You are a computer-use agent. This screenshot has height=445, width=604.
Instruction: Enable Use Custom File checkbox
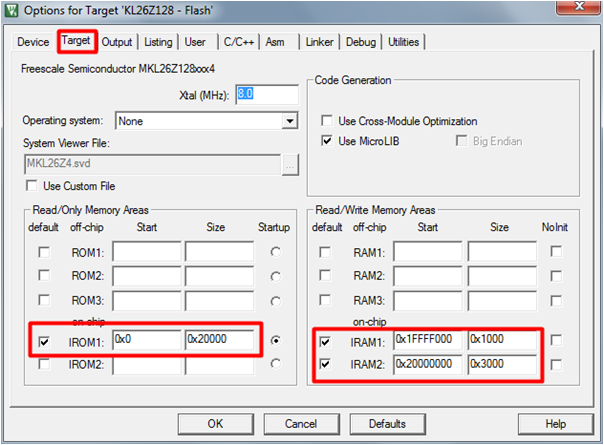32,186
